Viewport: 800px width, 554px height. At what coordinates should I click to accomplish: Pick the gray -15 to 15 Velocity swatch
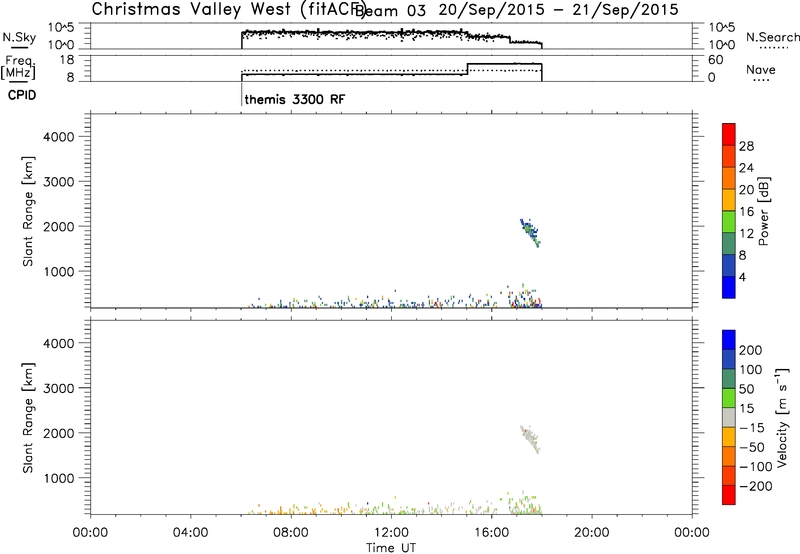pyautogui.click(x=729, y=417)
